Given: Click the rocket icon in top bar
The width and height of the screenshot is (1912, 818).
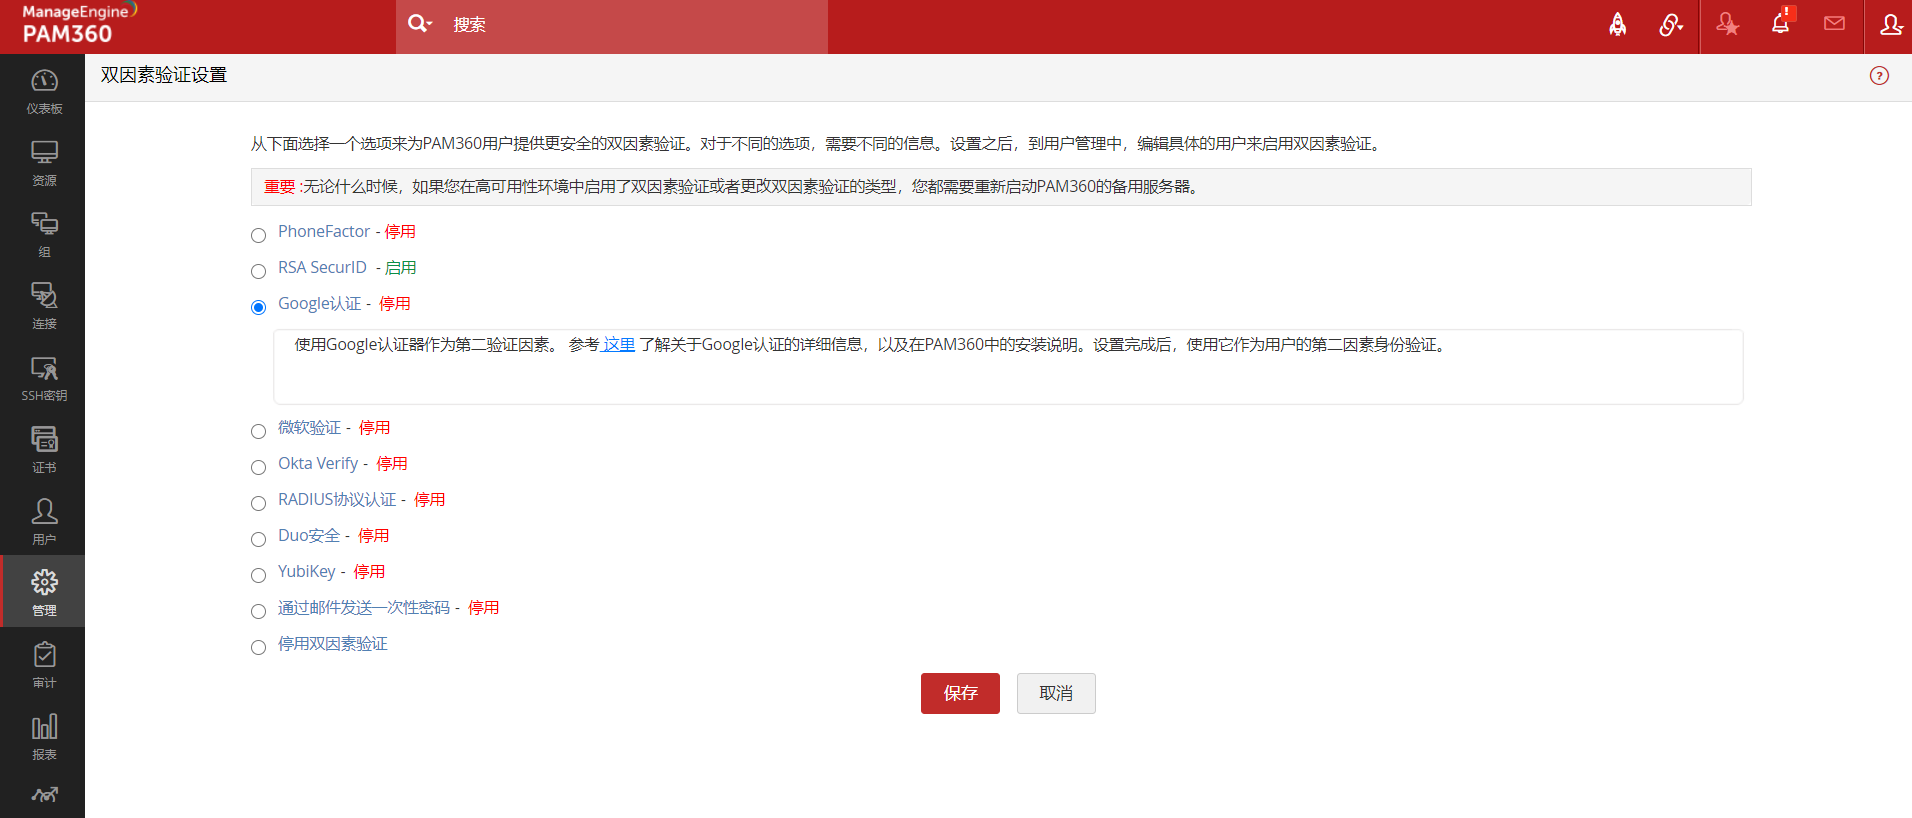Looking at the screenshot, I should (x=1617, y=25).
